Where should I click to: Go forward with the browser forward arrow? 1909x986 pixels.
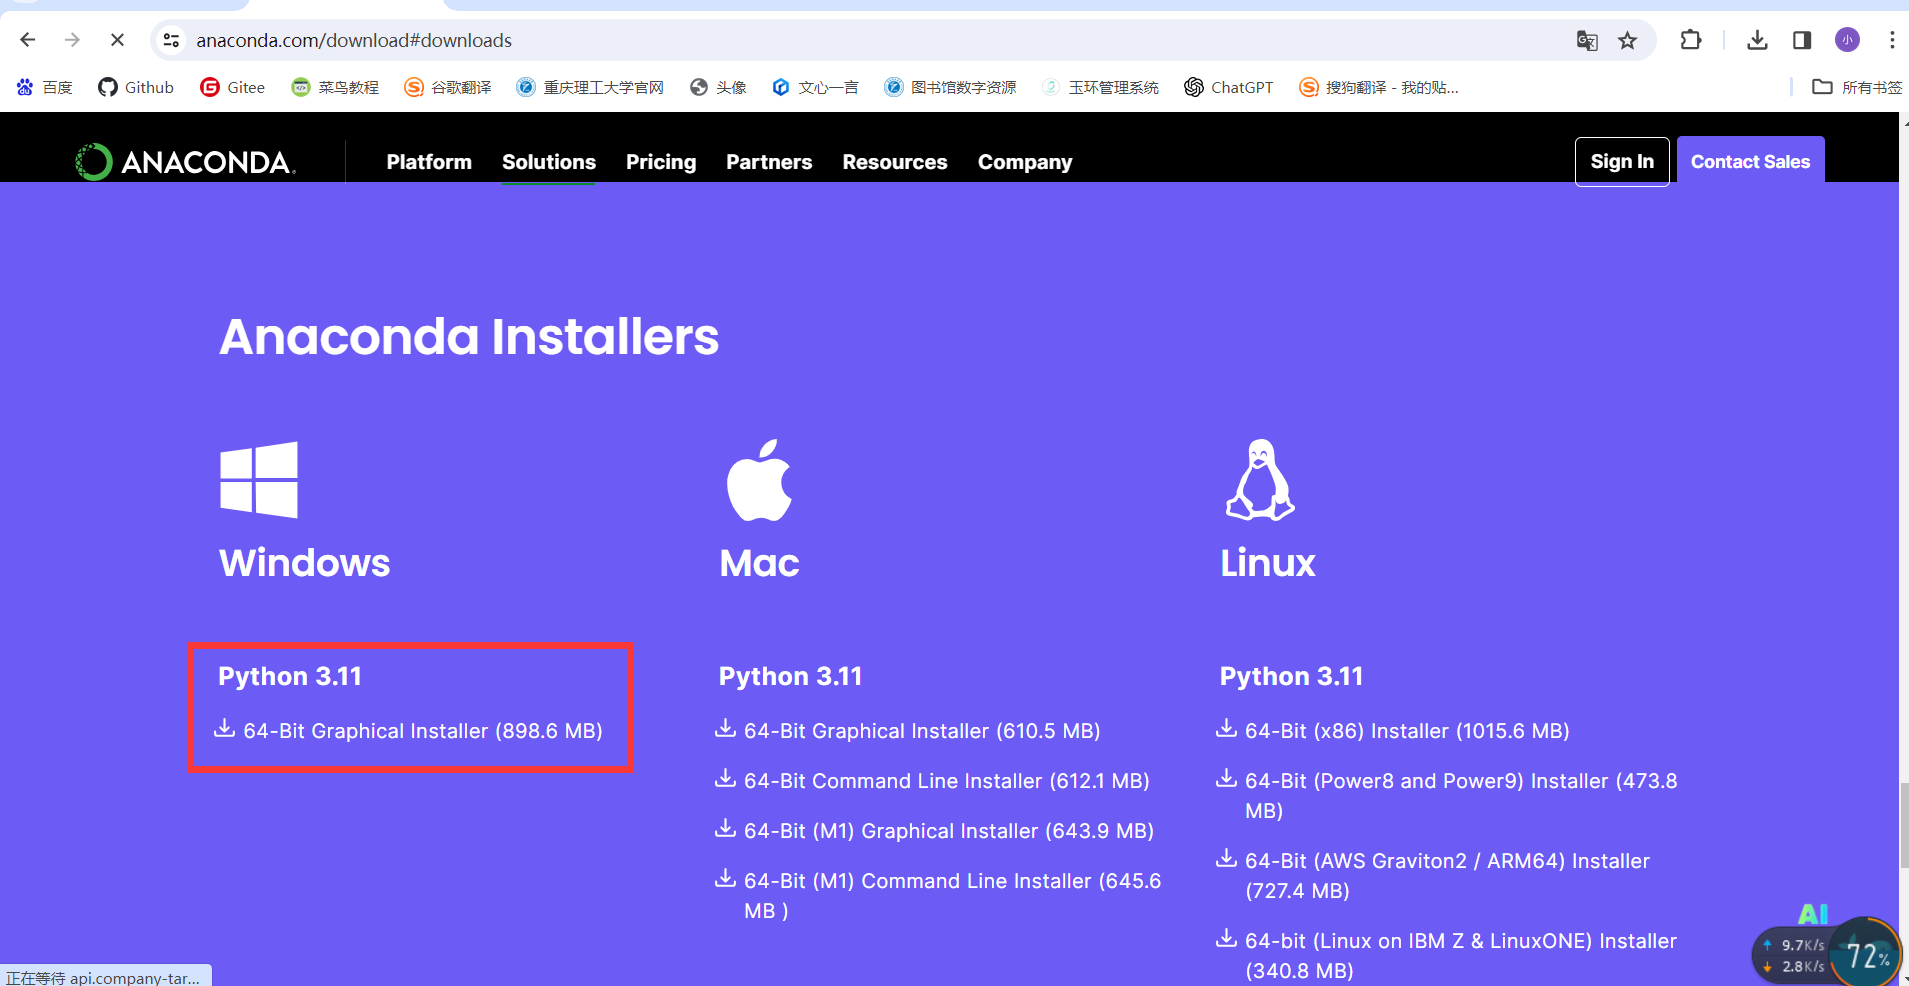point(72,40)
